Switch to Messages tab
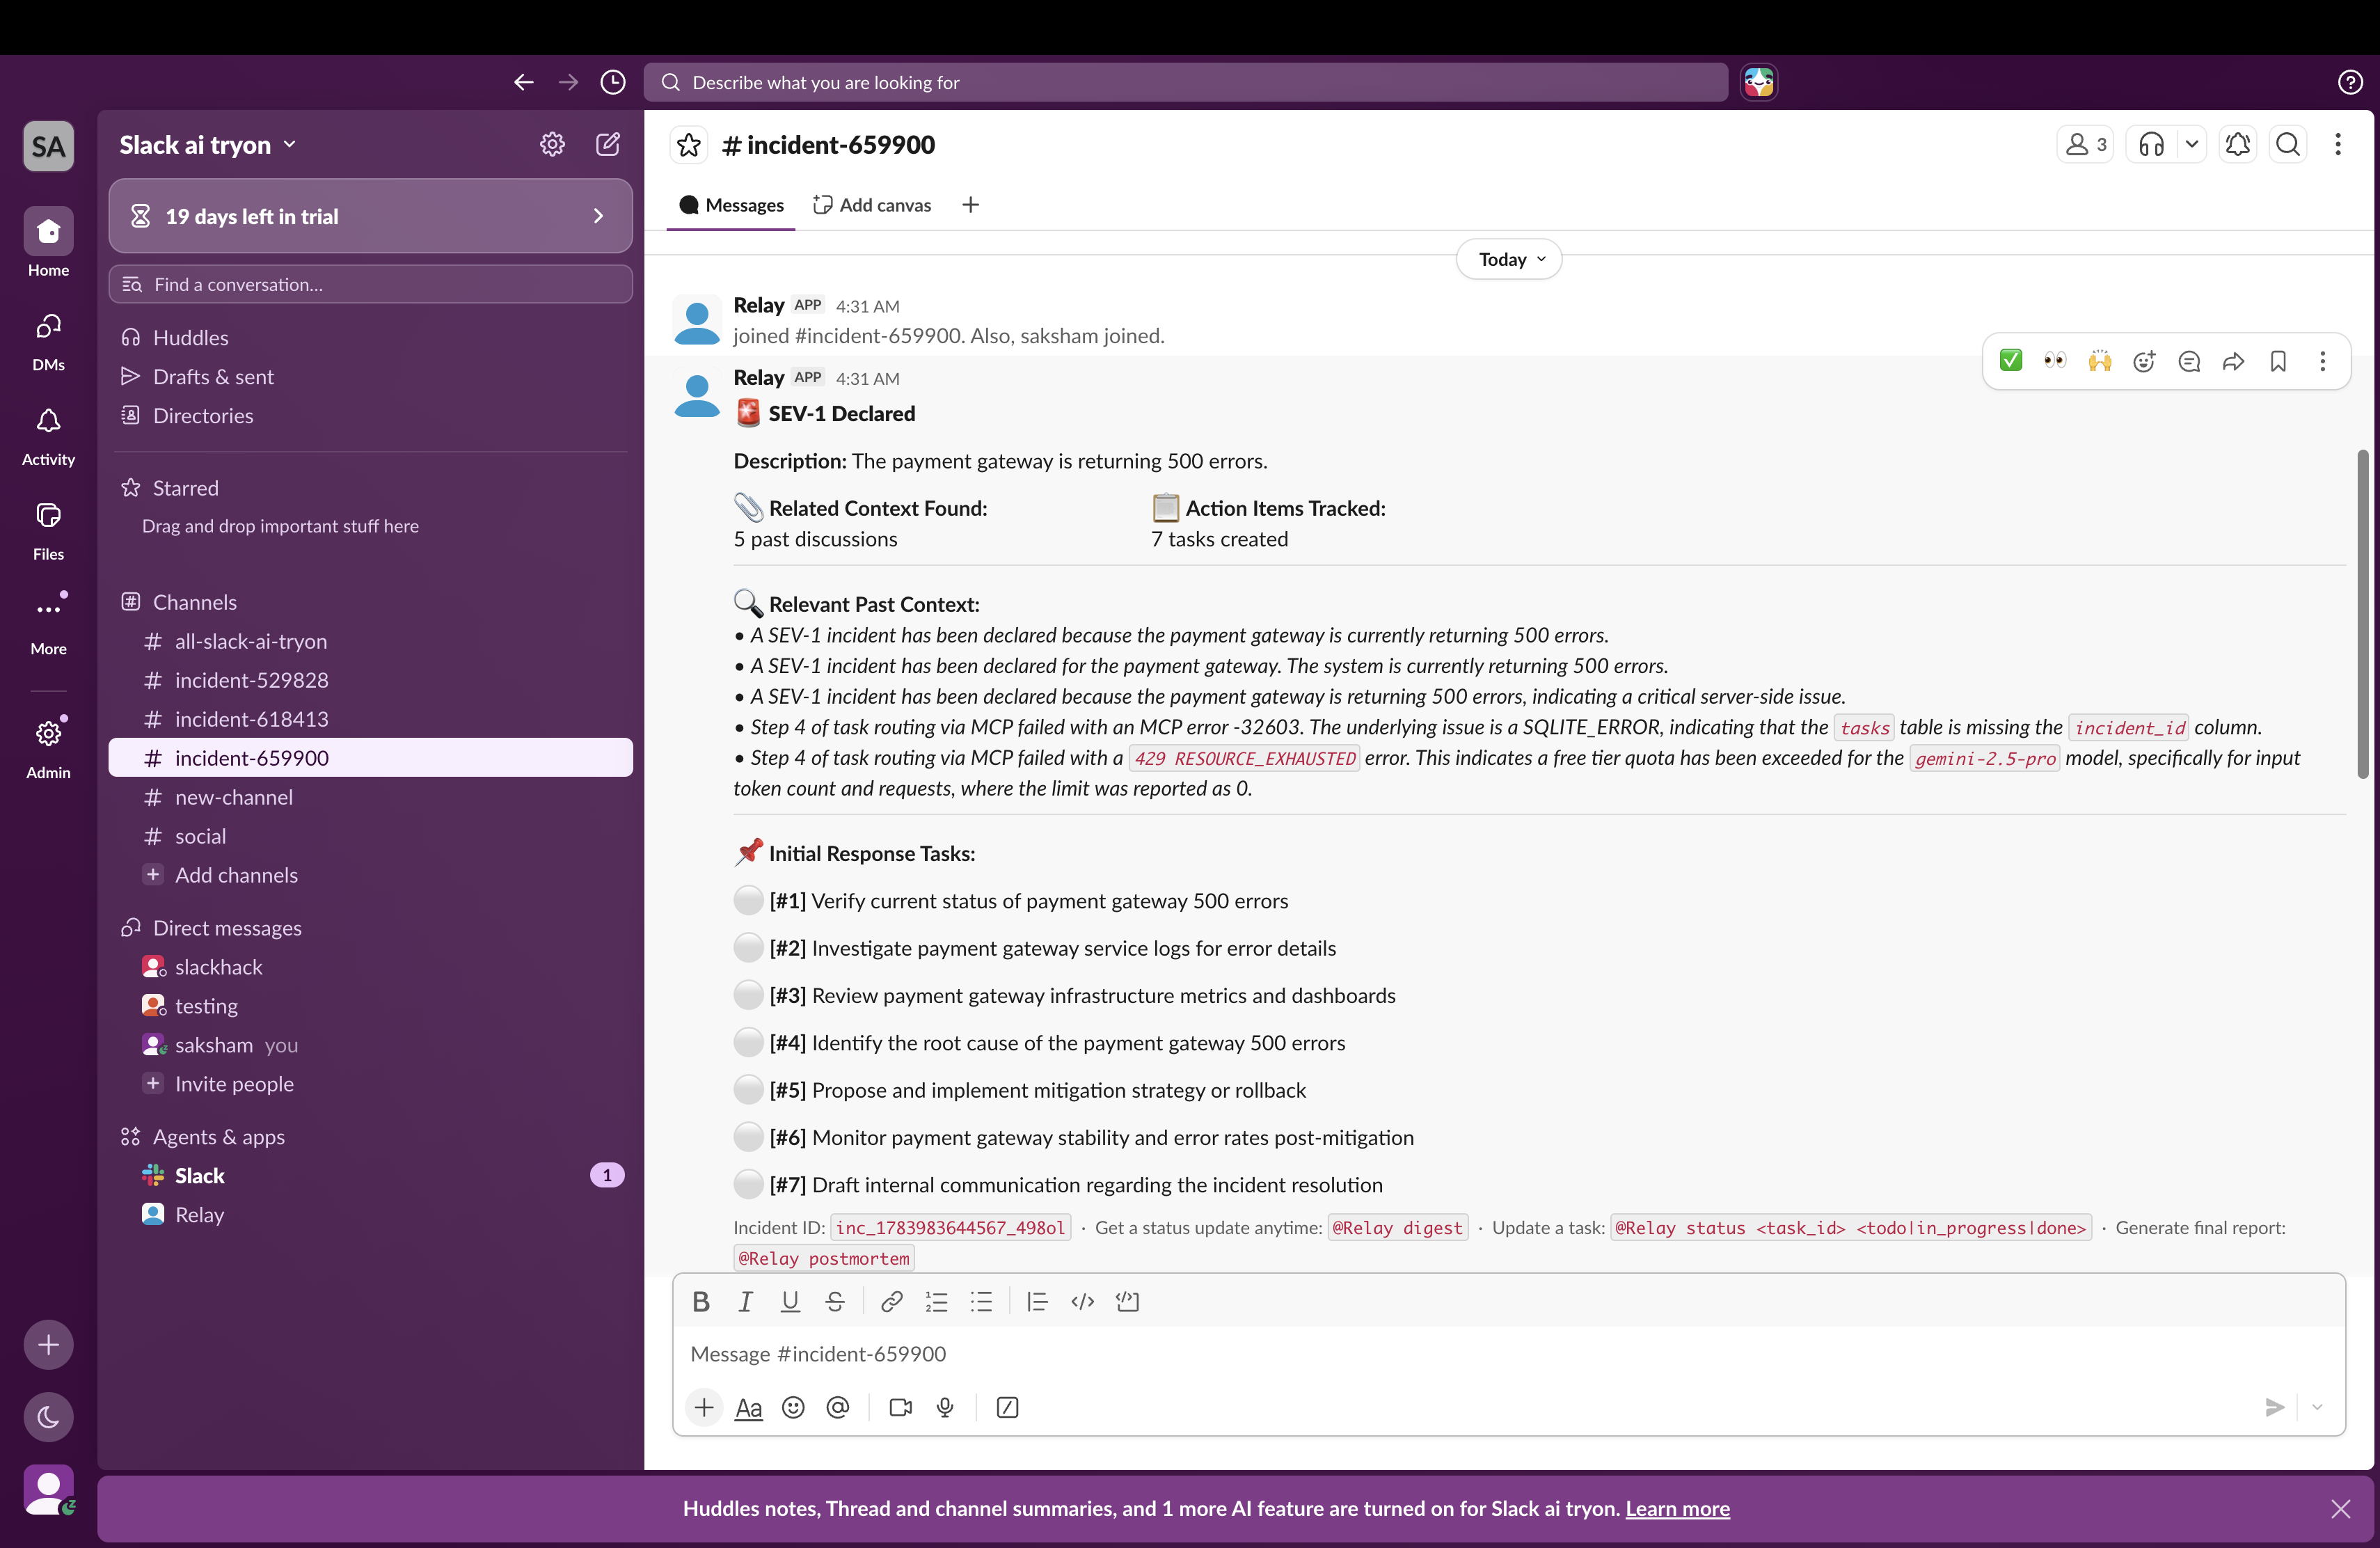Viewport: 2380px width, 1548px height. pos(731,205)
